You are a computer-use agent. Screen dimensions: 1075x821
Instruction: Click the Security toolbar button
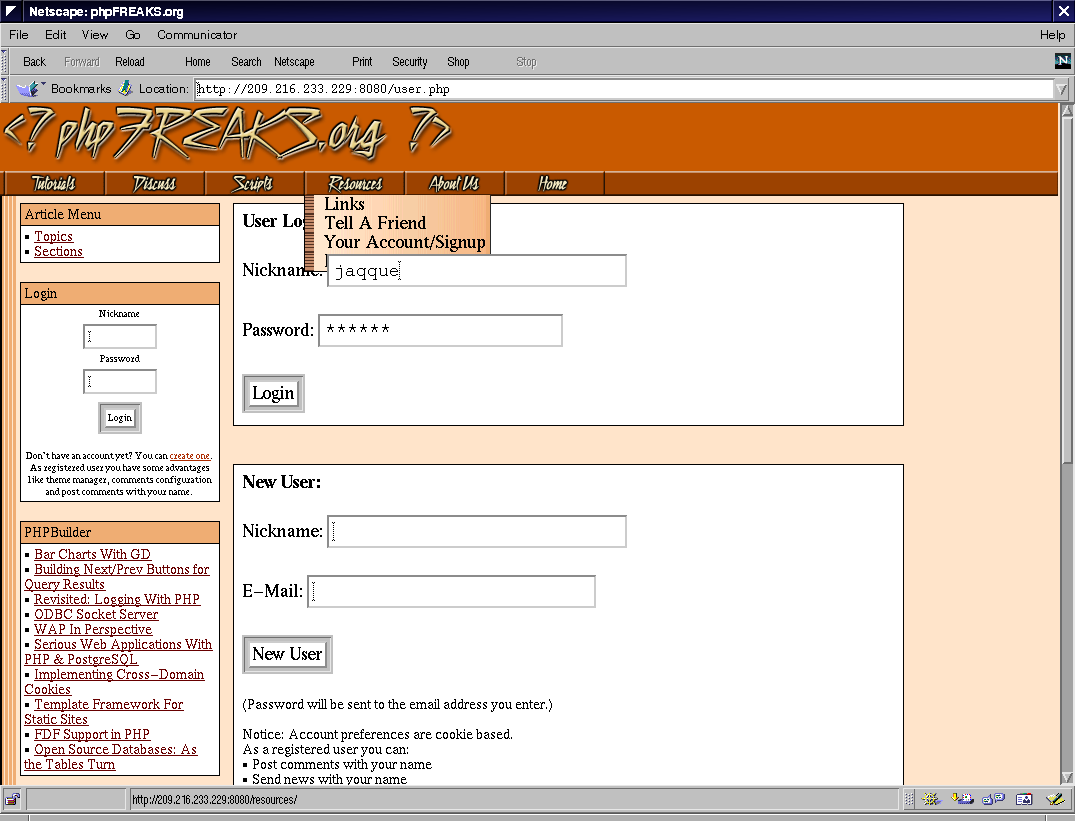pos(409,62)
